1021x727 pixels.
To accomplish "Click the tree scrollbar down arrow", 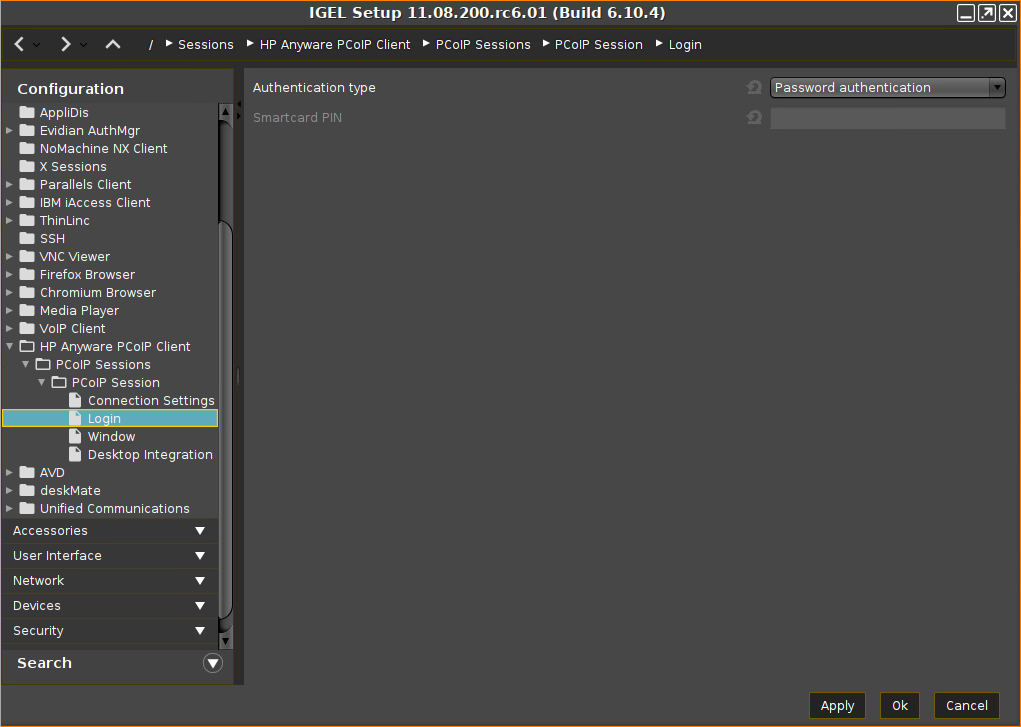I will tap(225, 641).
